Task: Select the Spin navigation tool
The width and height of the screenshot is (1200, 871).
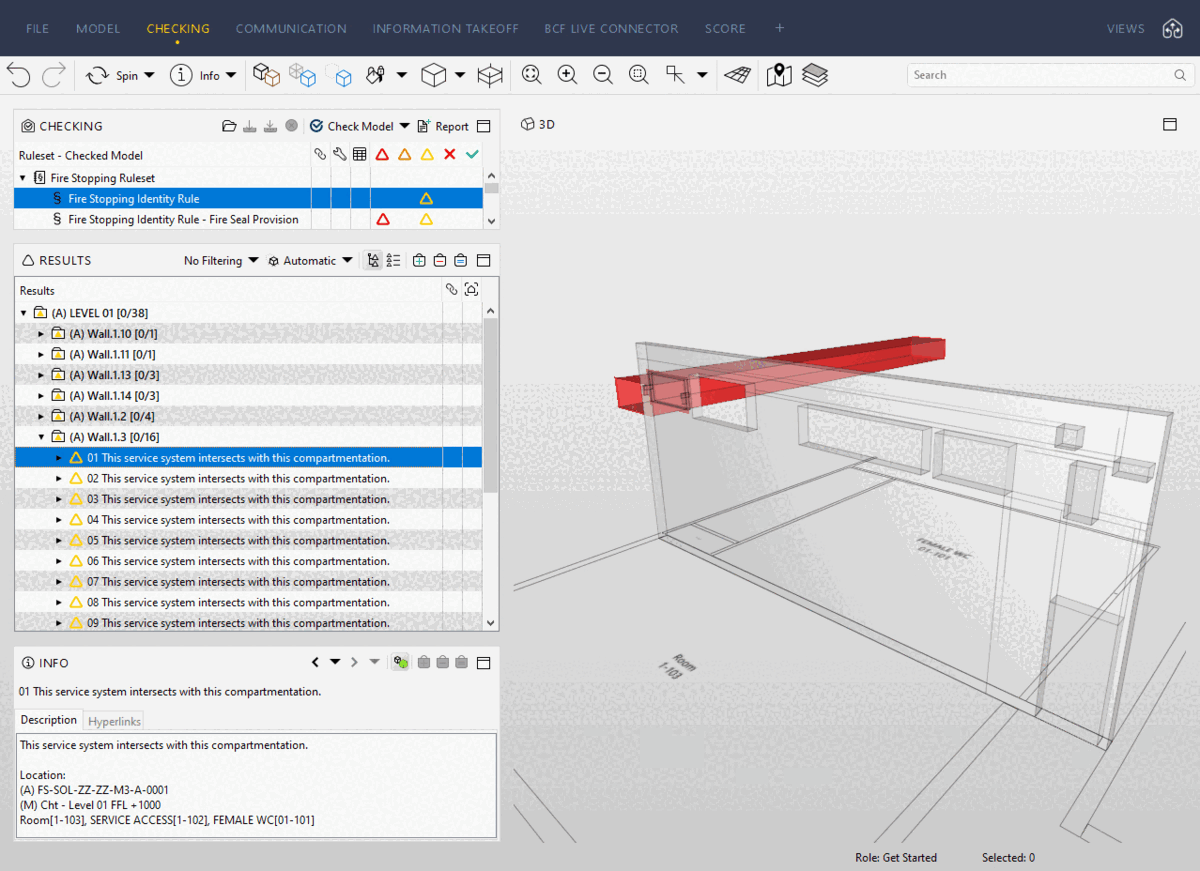Action: coord(112,75)
